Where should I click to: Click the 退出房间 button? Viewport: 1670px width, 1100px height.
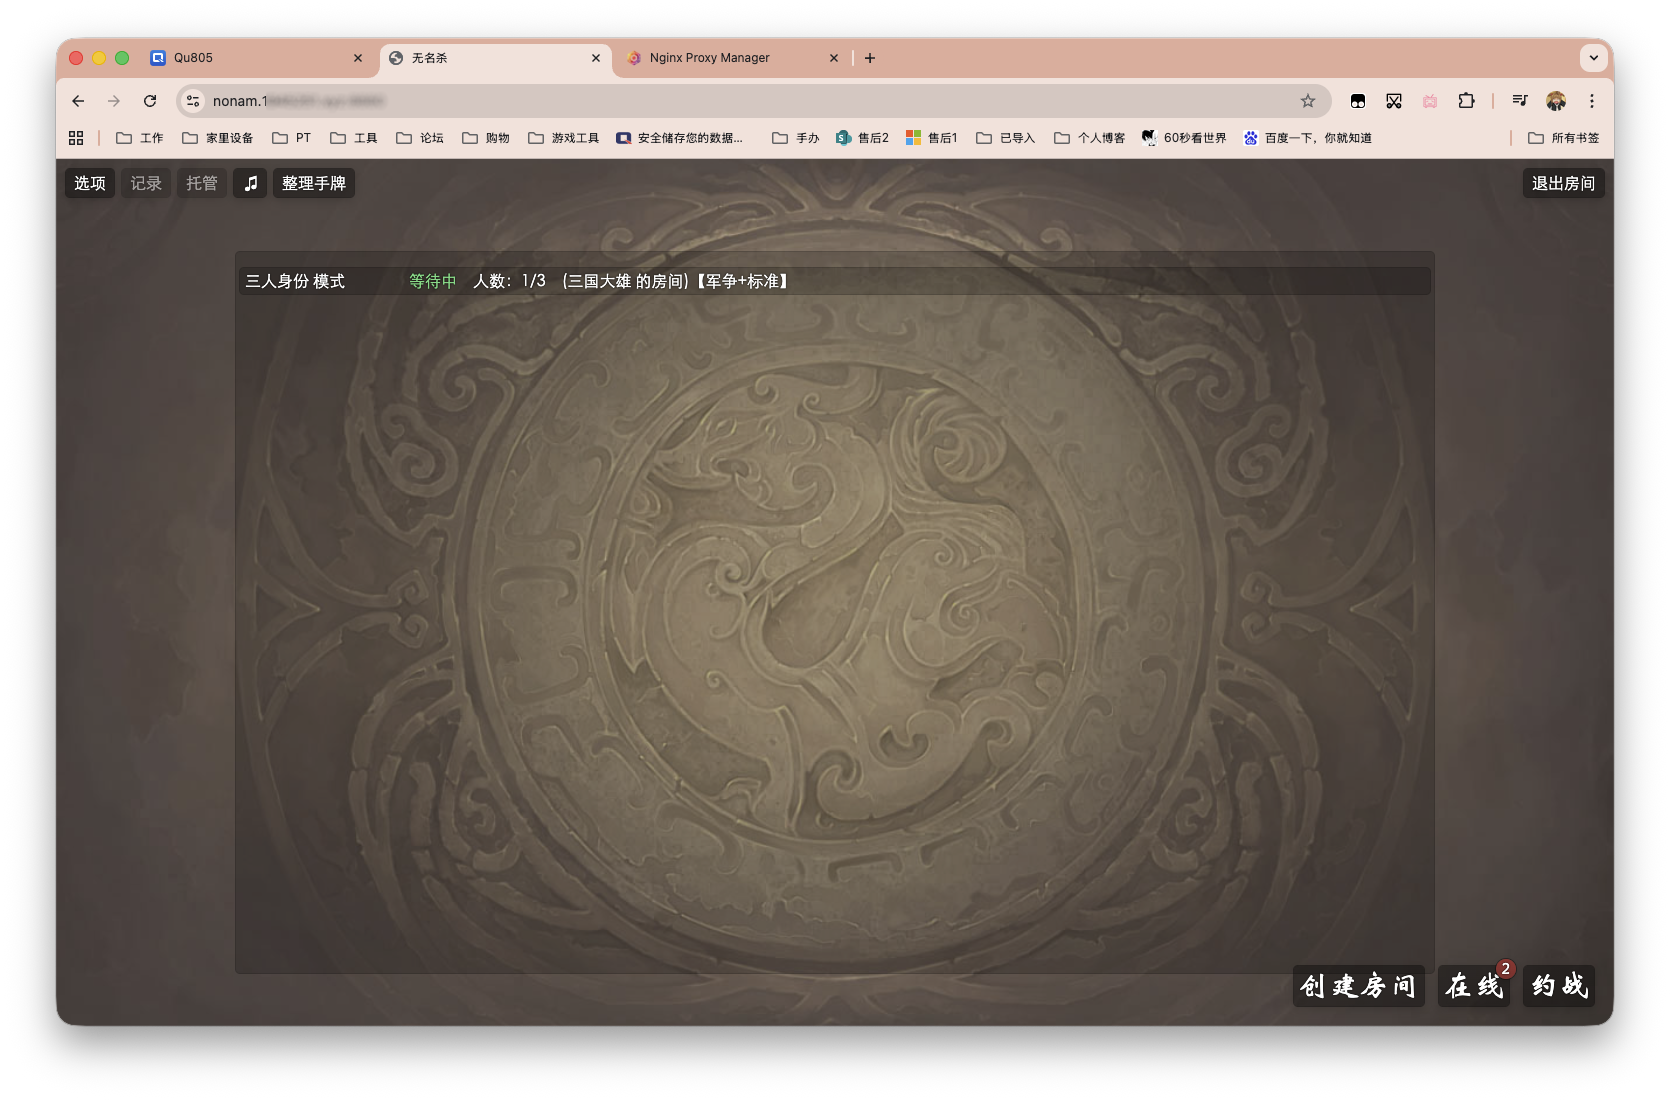click(x=1563, y=183)
